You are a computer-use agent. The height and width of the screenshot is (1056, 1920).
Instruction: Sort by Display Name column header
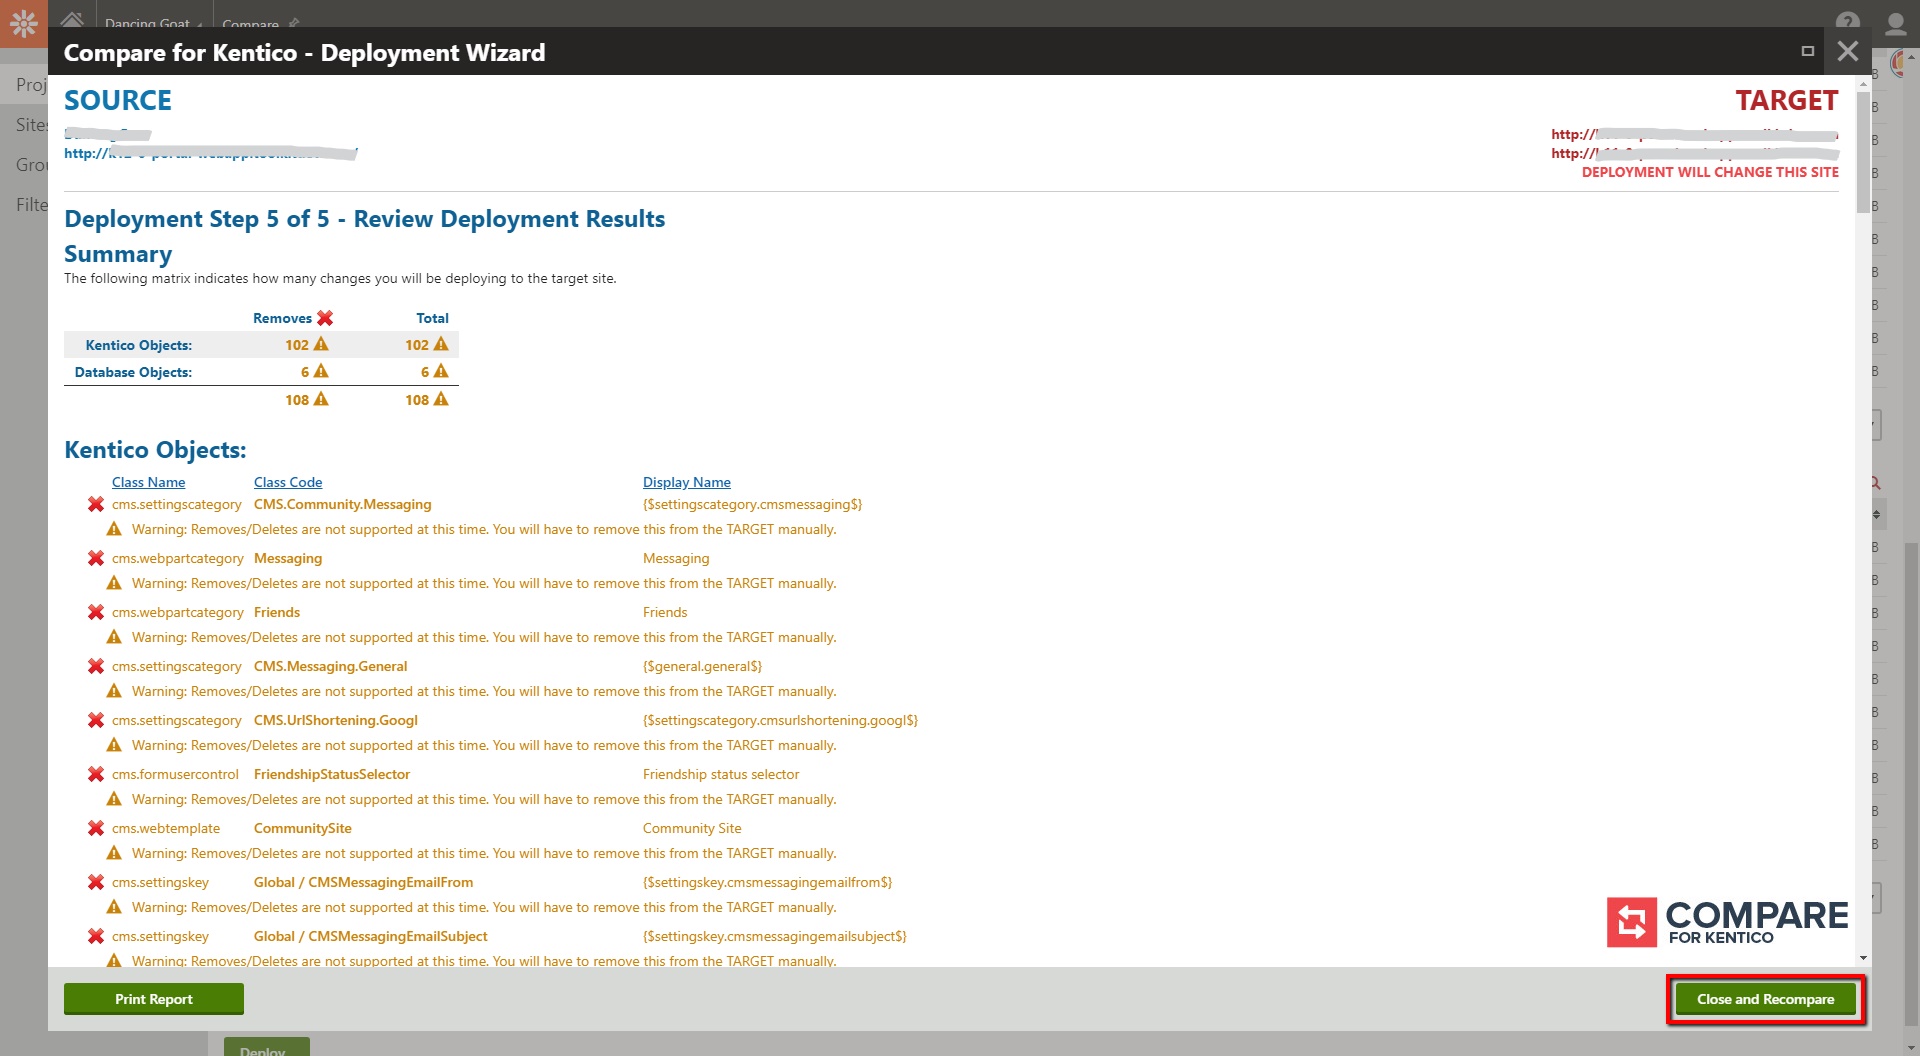click(x=686, y=482)
